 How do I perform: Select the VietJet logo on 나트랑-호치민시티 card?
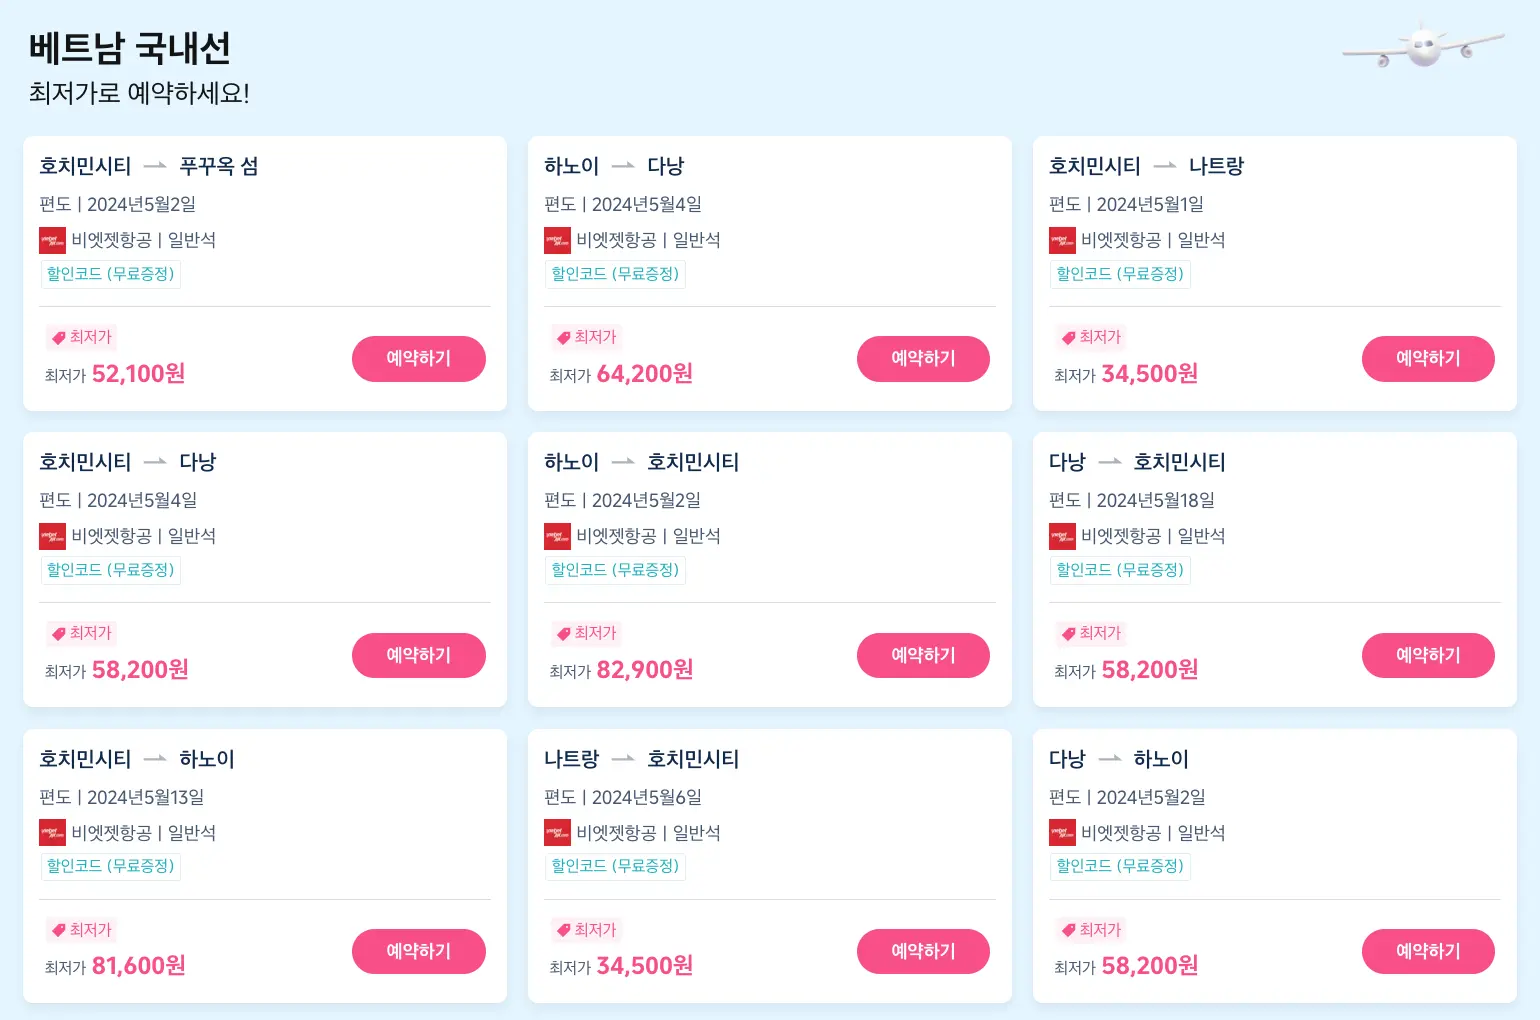558,832
